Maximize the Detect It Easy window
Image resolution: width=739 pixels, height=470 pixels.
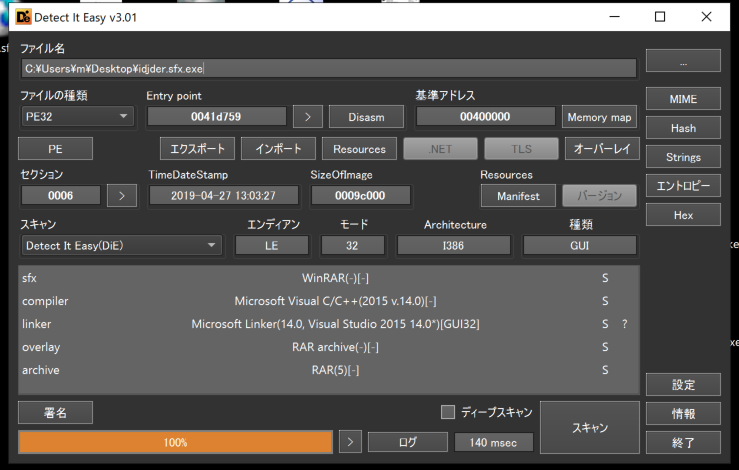tap(660, 17)
